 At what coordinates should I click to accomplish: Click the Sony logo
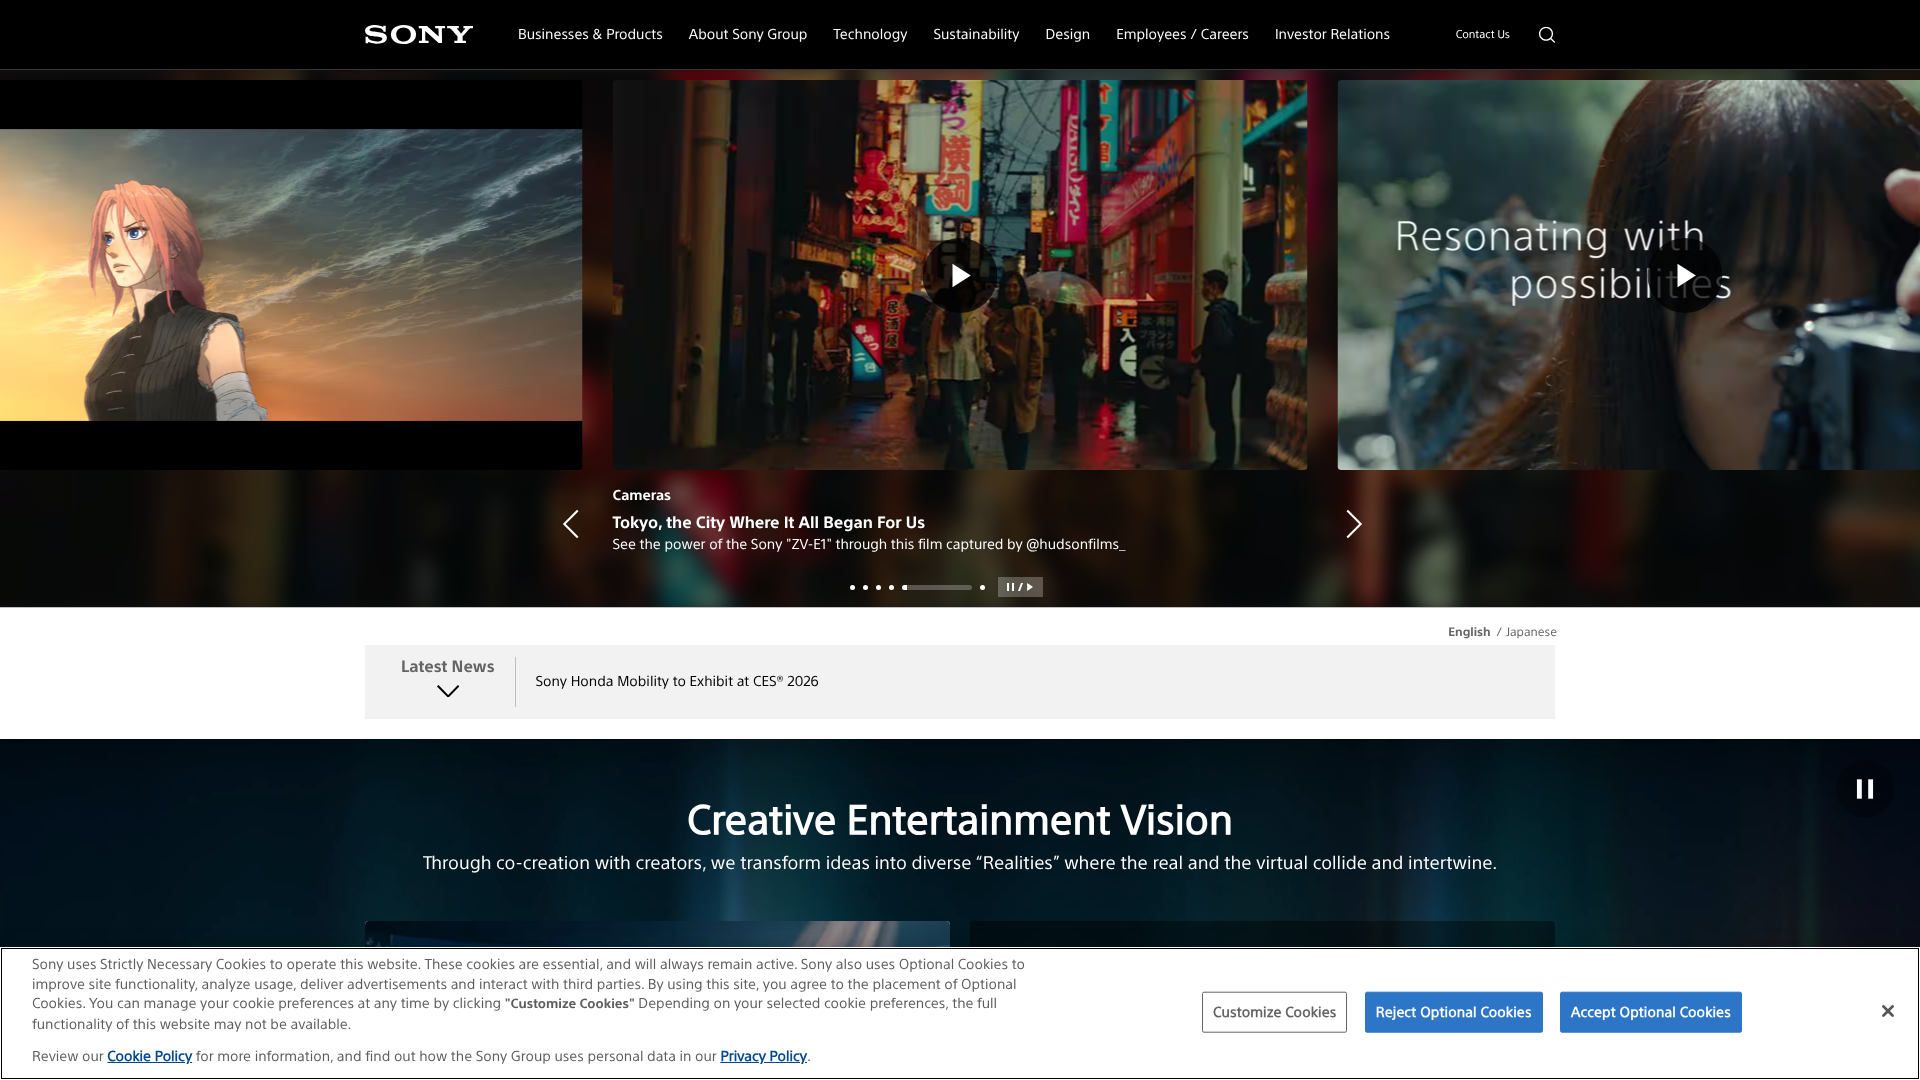pos(418,35)
